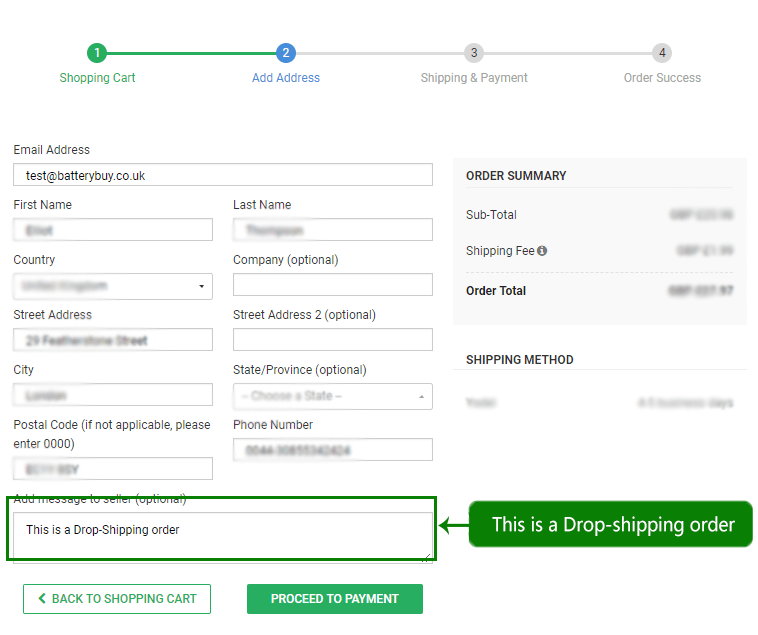The image size is (758, 635).
Task: Click the Last Name input
Action: [332, 230]
